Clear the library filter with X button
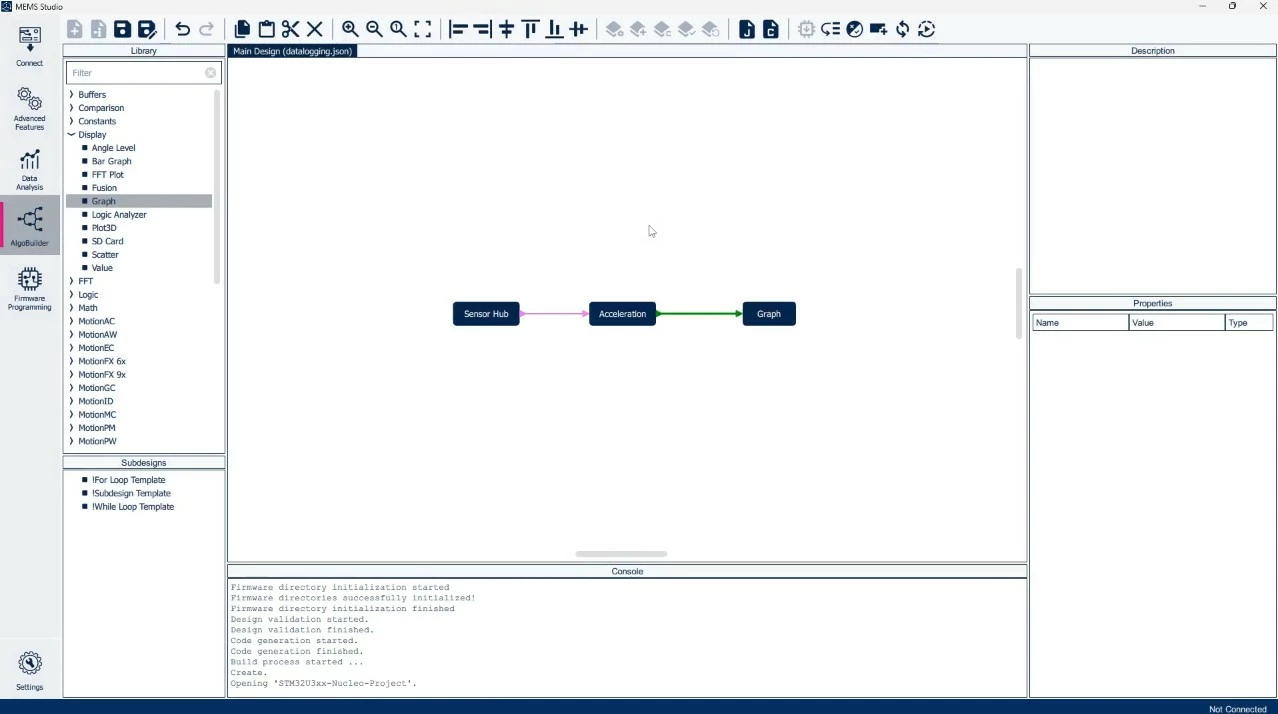 pos(211,73)
